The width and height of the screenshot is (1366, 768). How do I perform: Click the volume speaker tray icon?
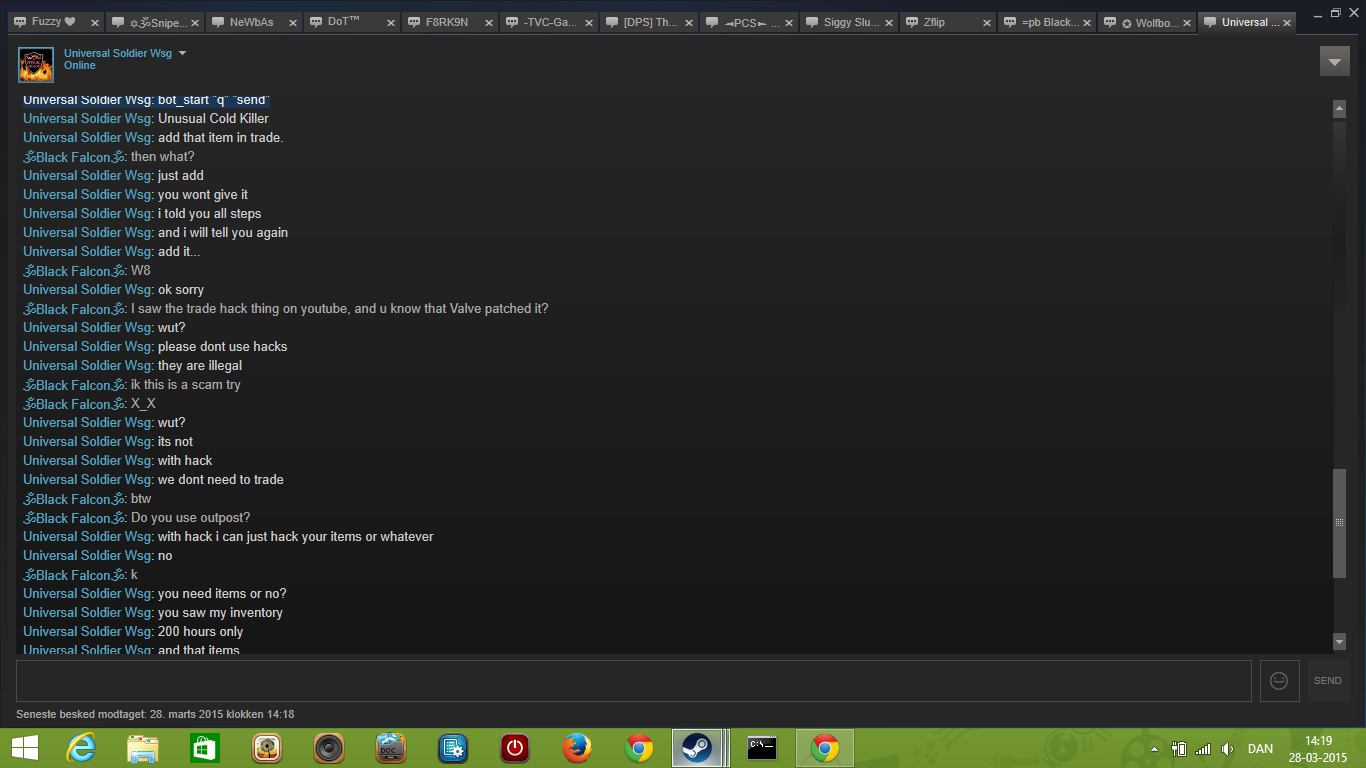click(1227, 749)
